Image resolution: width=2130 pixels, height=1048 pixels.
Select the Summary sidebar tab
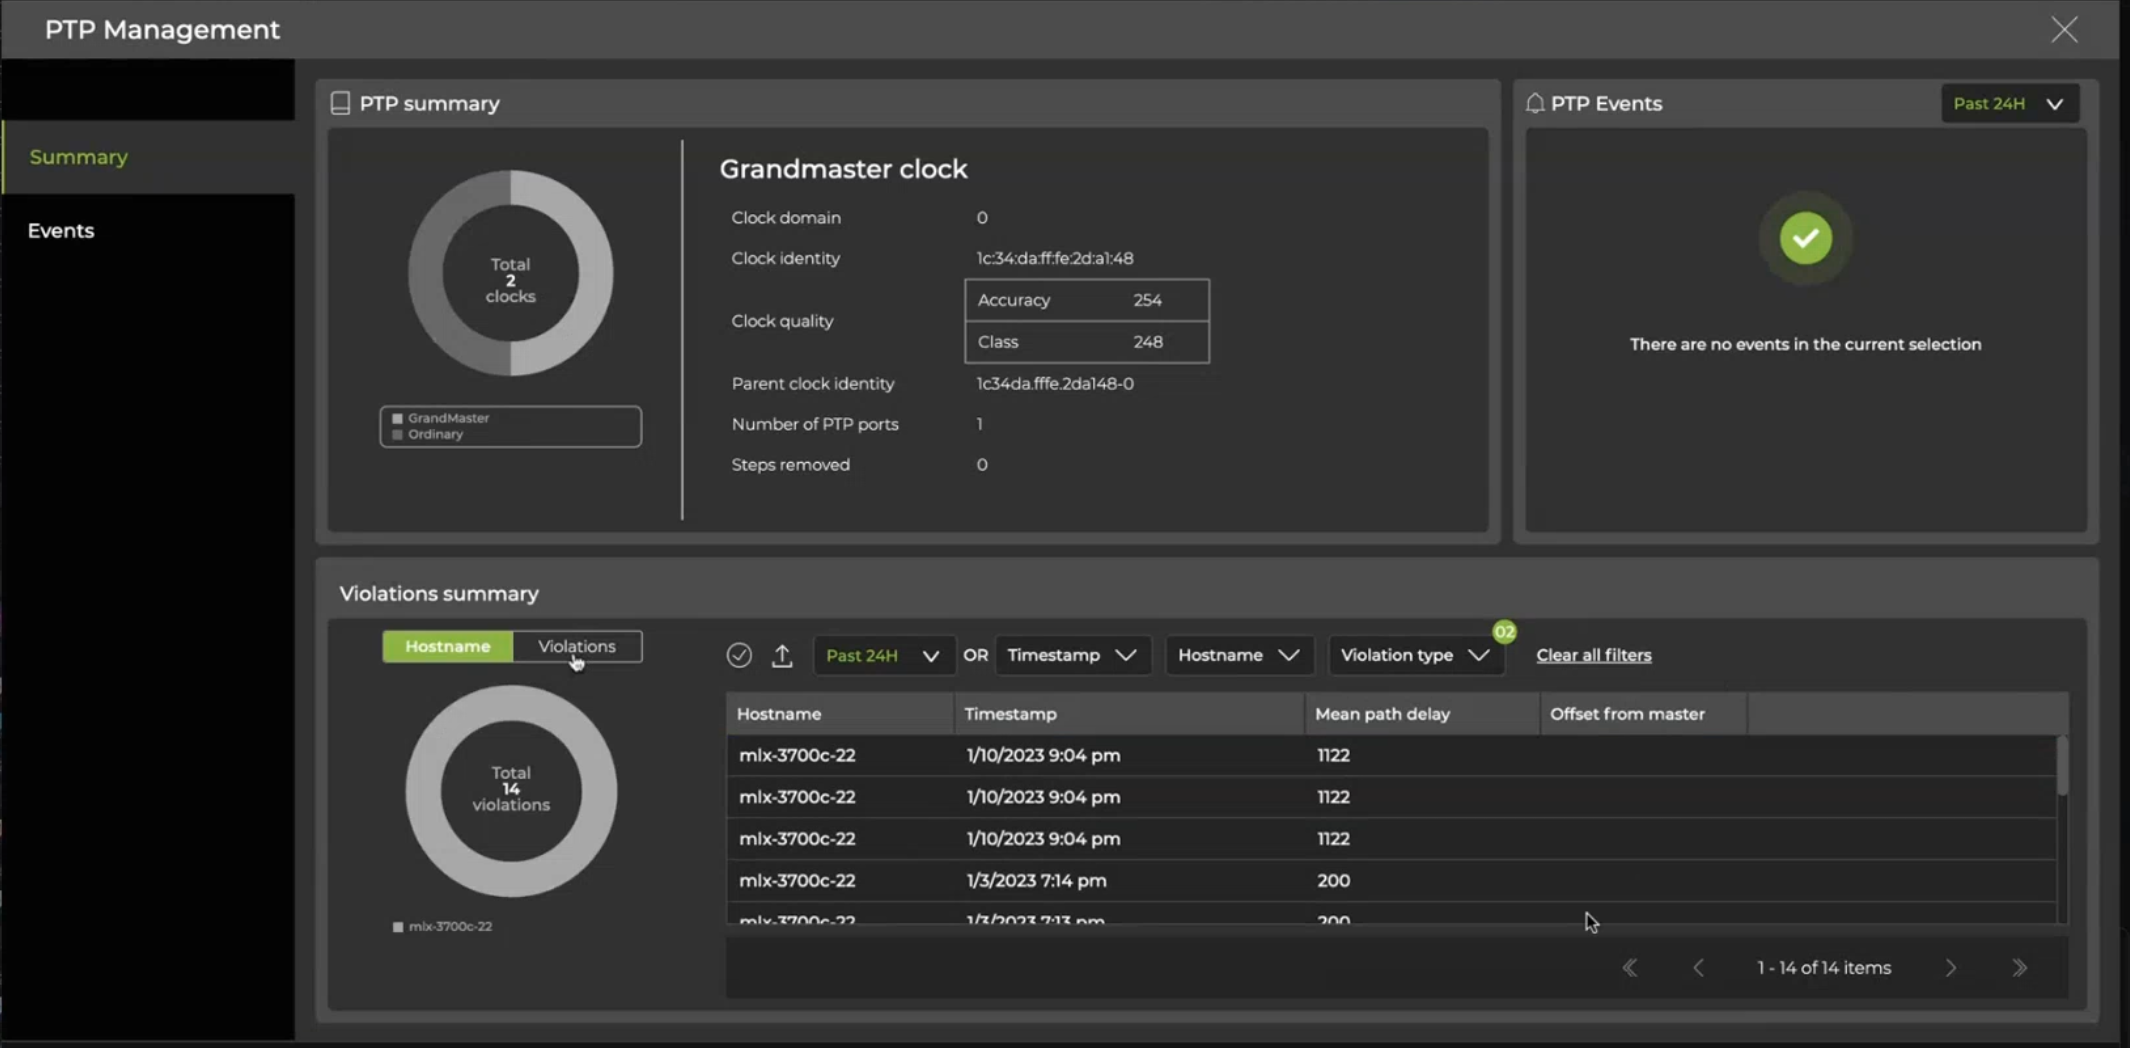(x=79, y=157)
